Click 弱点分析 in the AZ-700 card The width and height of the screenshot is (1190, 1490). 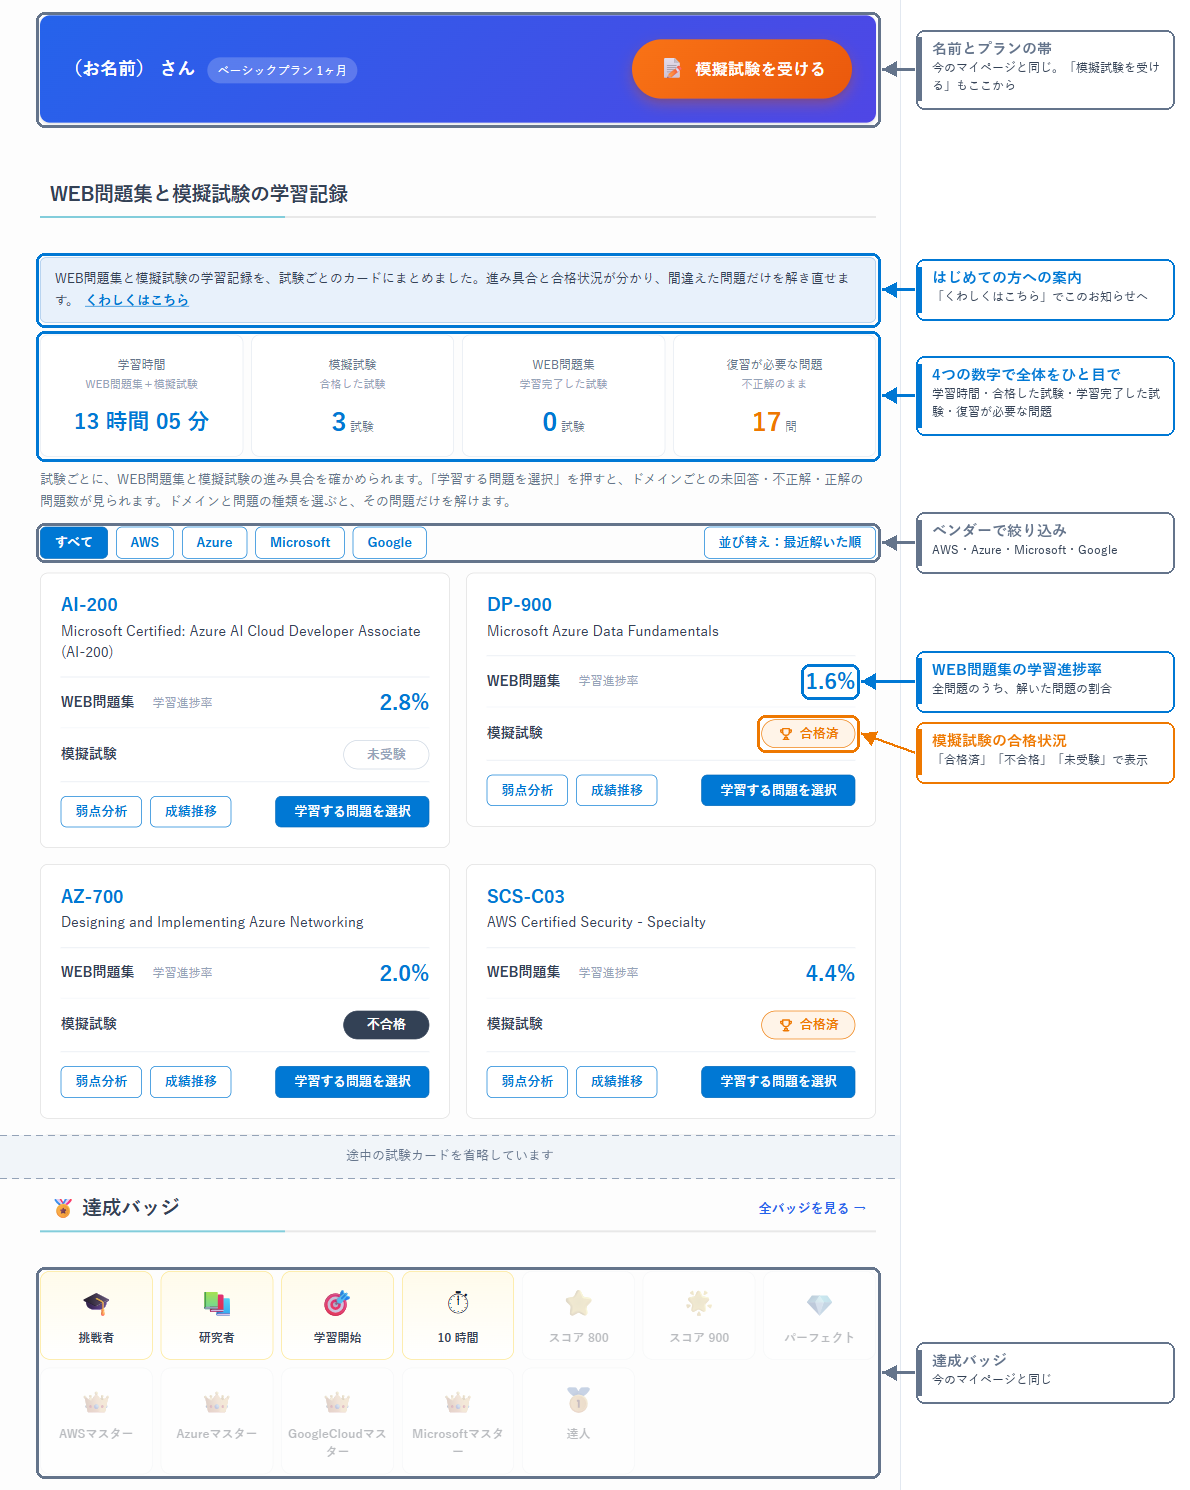click(x=101, y=1081)
